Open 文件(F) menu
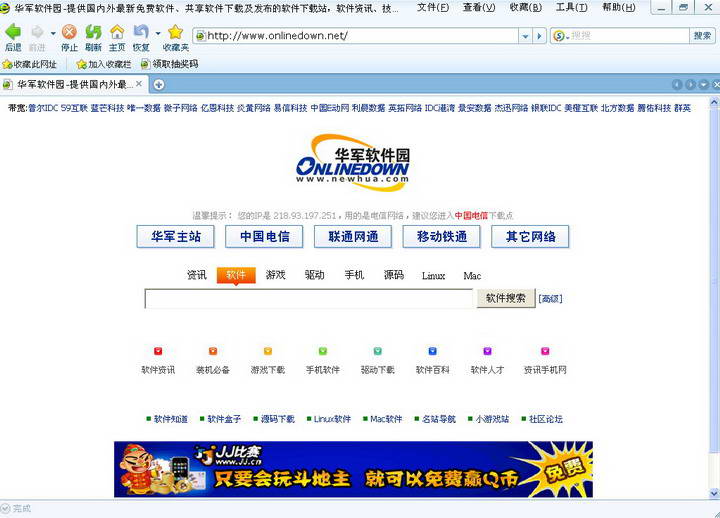Image resolution: width=720 pixels, height=518 pixels. point(433,7)
